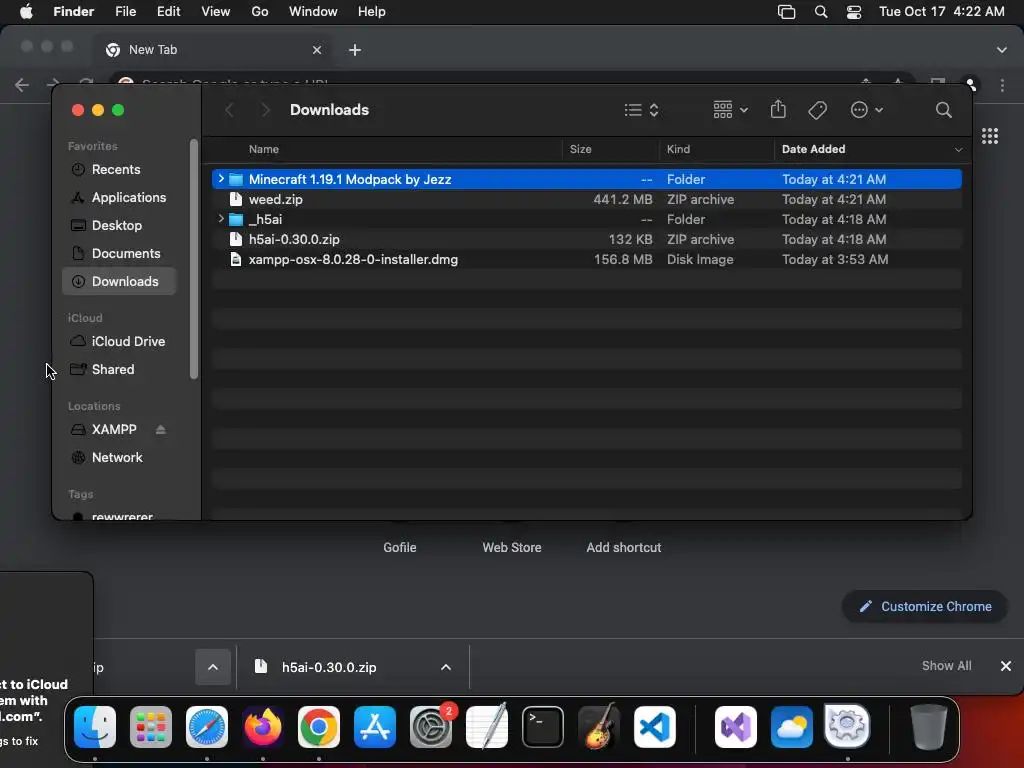Viewport: 1024px width, 768px height.
Task: Open Control Center in menu bar
Action: tap(854, 12)
